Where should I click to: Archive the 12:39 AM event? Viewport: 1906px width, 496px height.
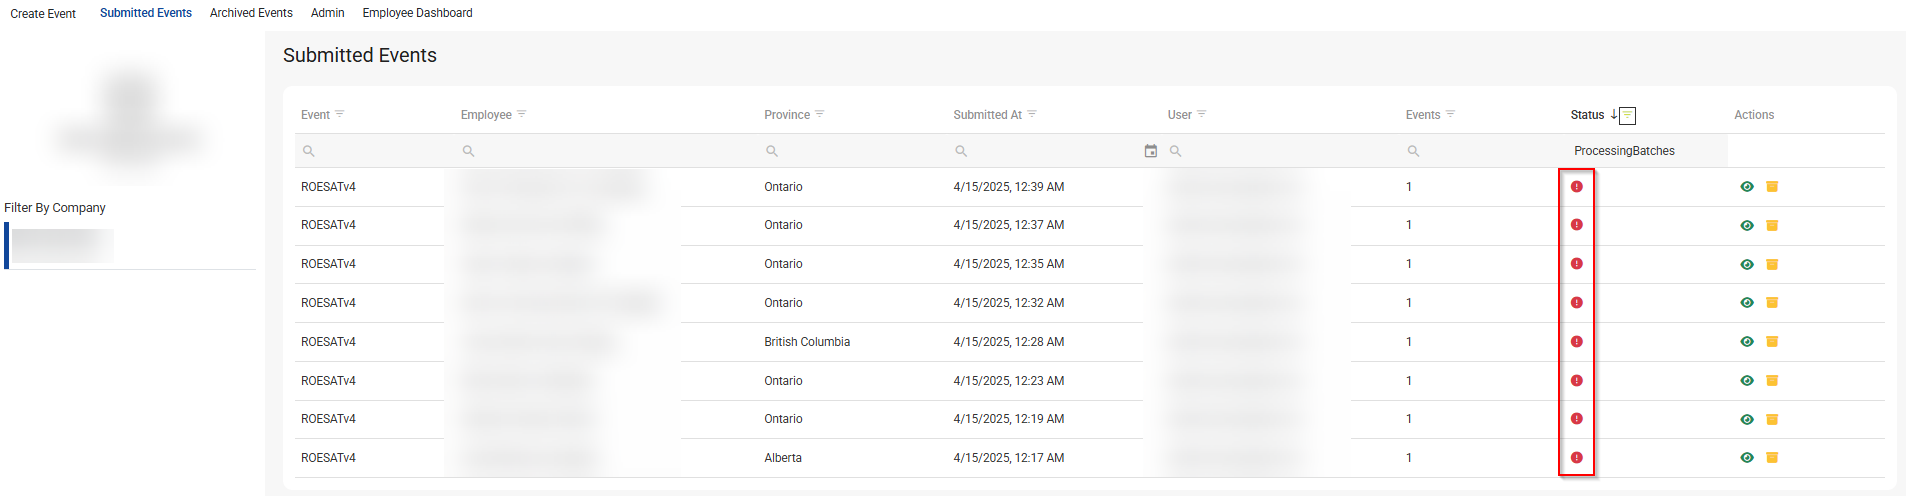(x=1771, y=187)
